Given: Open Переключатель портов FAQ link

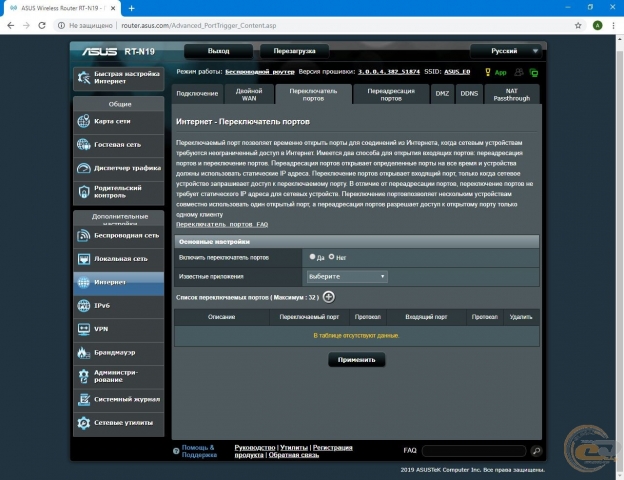Looking at the screenshot, I should tap(222, 224).
